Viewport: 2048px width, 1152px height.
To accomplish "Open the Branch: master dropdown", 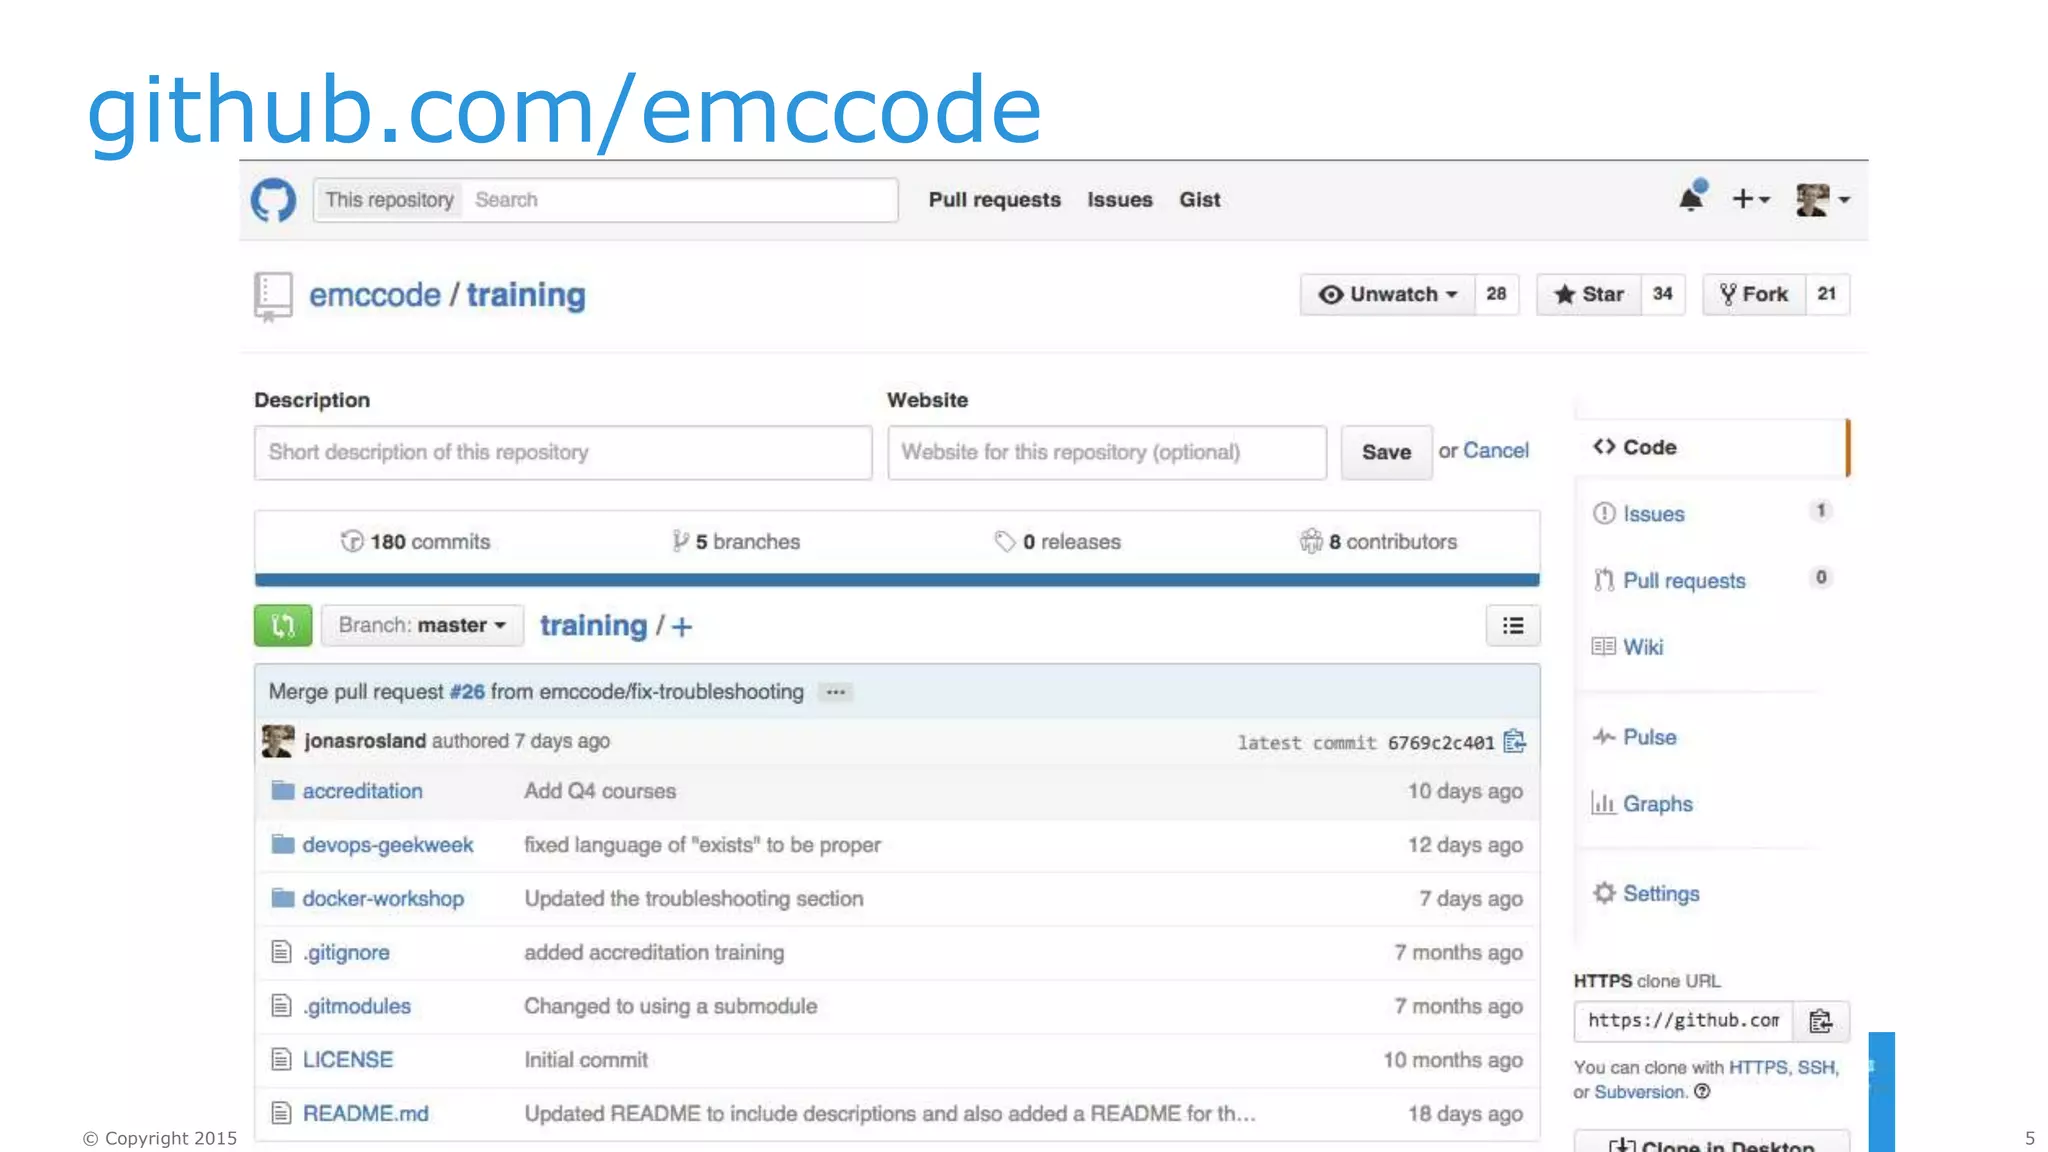I will 422,626.
